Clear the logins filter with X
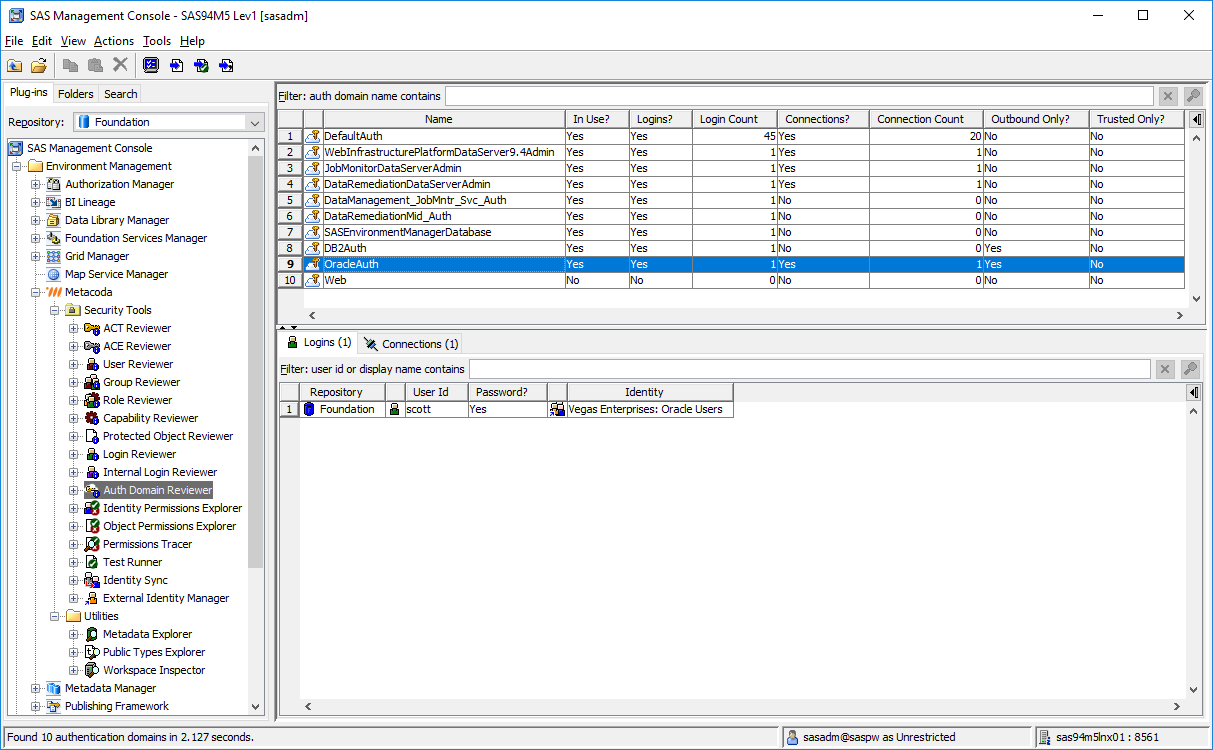 click(x=1165, y=370)
